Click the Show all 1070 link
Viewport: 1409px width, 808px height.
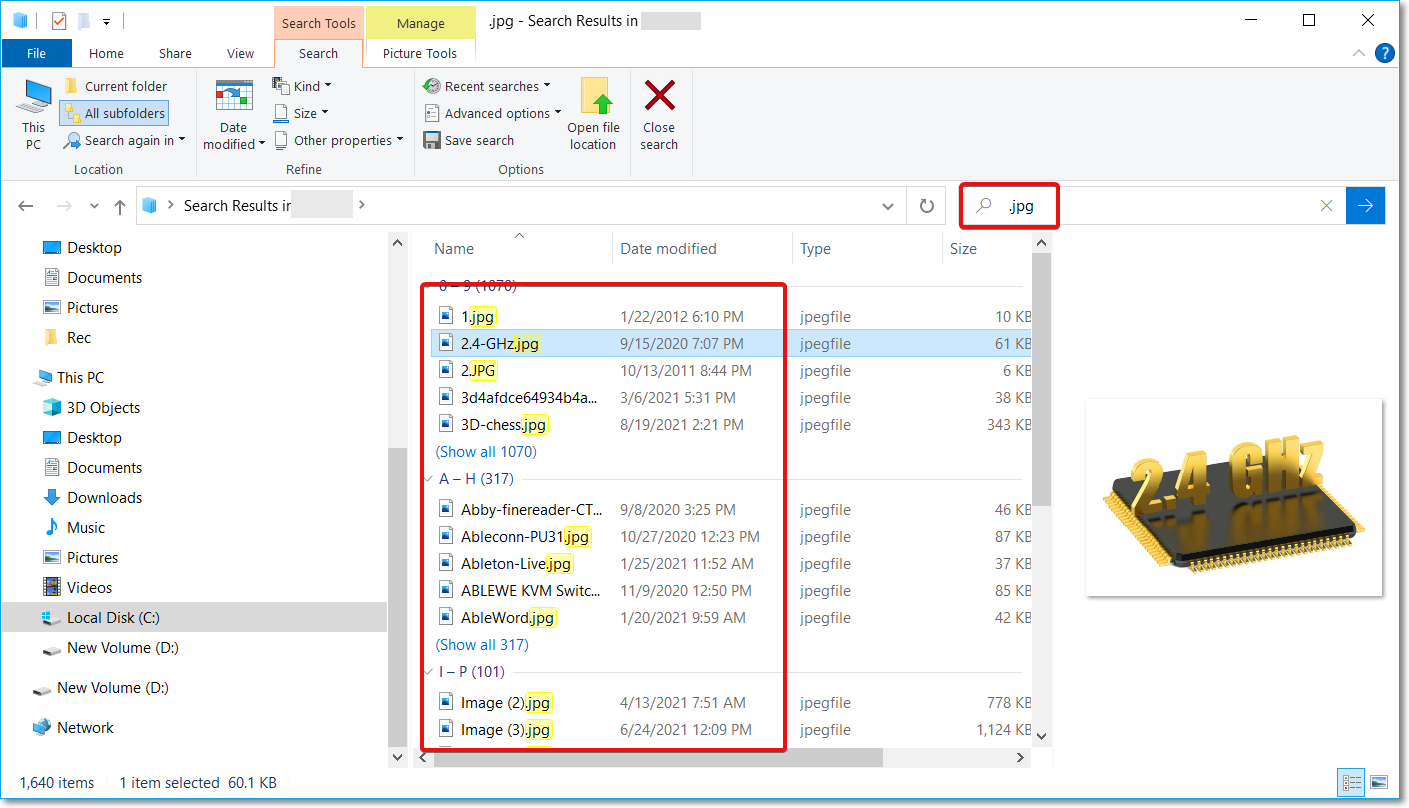486,452
